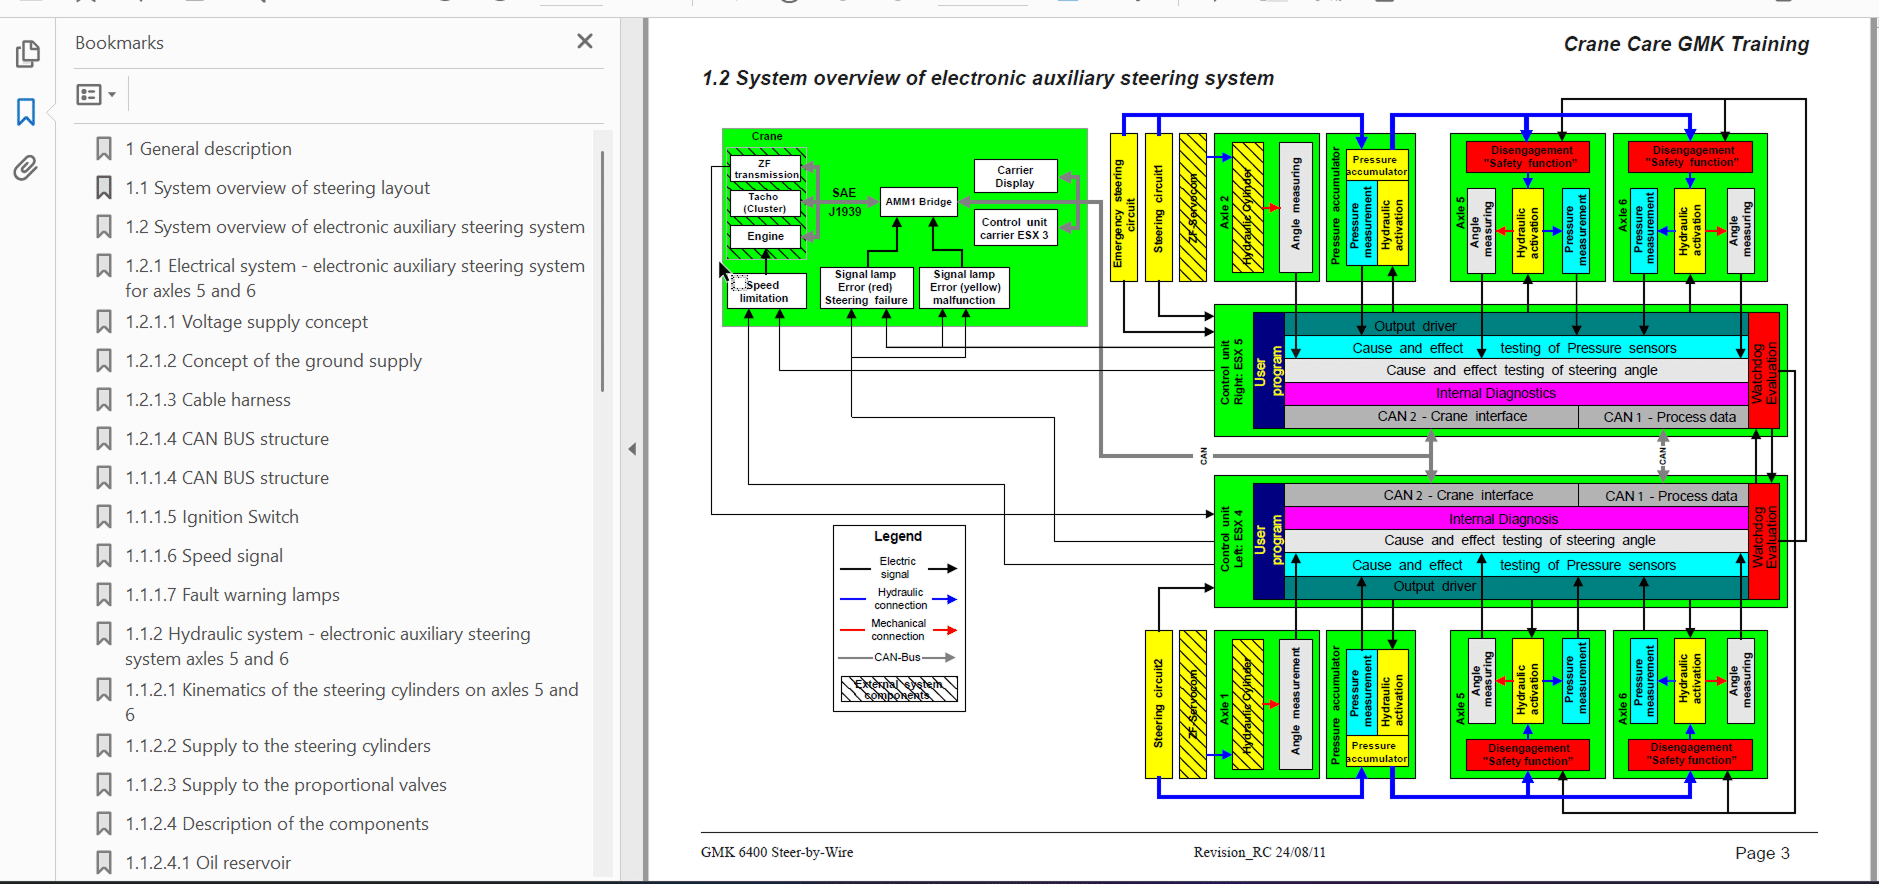Click bookmark icon beside 1.1.1.6 Speed signal
This screenshot has width=1879, height=884.
(x=104, y=556)
